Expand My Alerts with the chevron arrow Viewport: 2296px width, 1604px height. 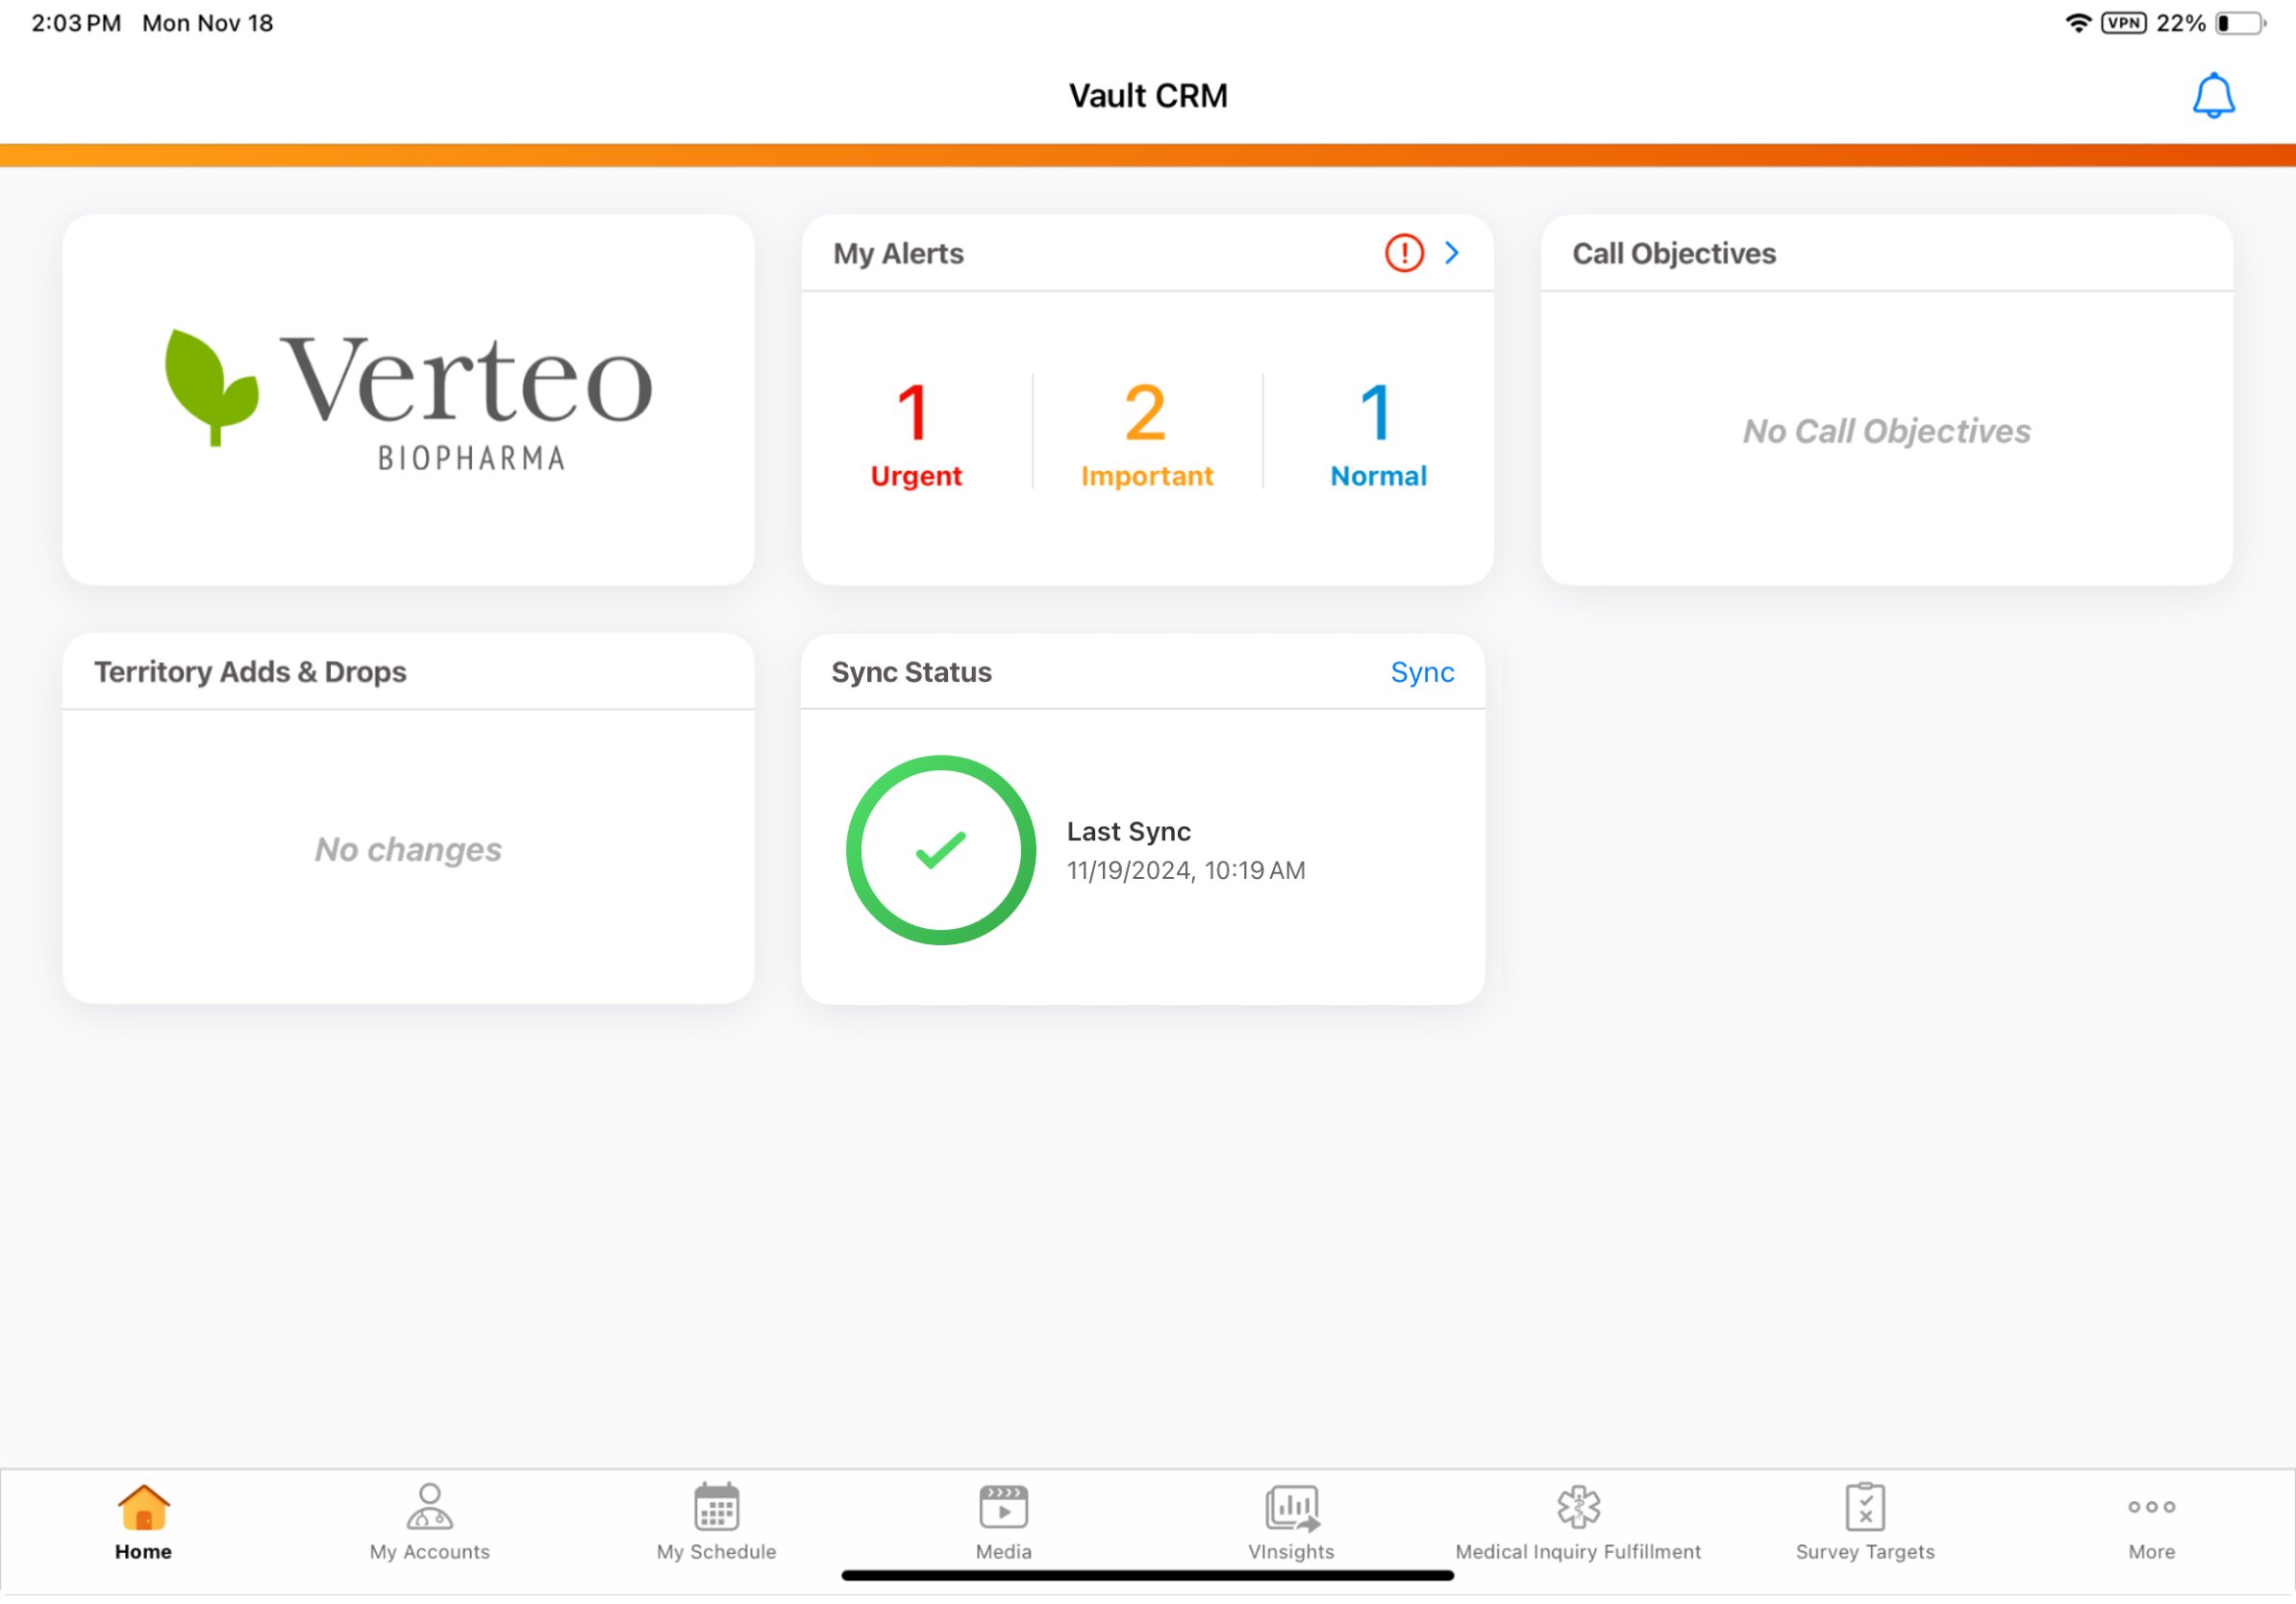tap(1452, 253)
